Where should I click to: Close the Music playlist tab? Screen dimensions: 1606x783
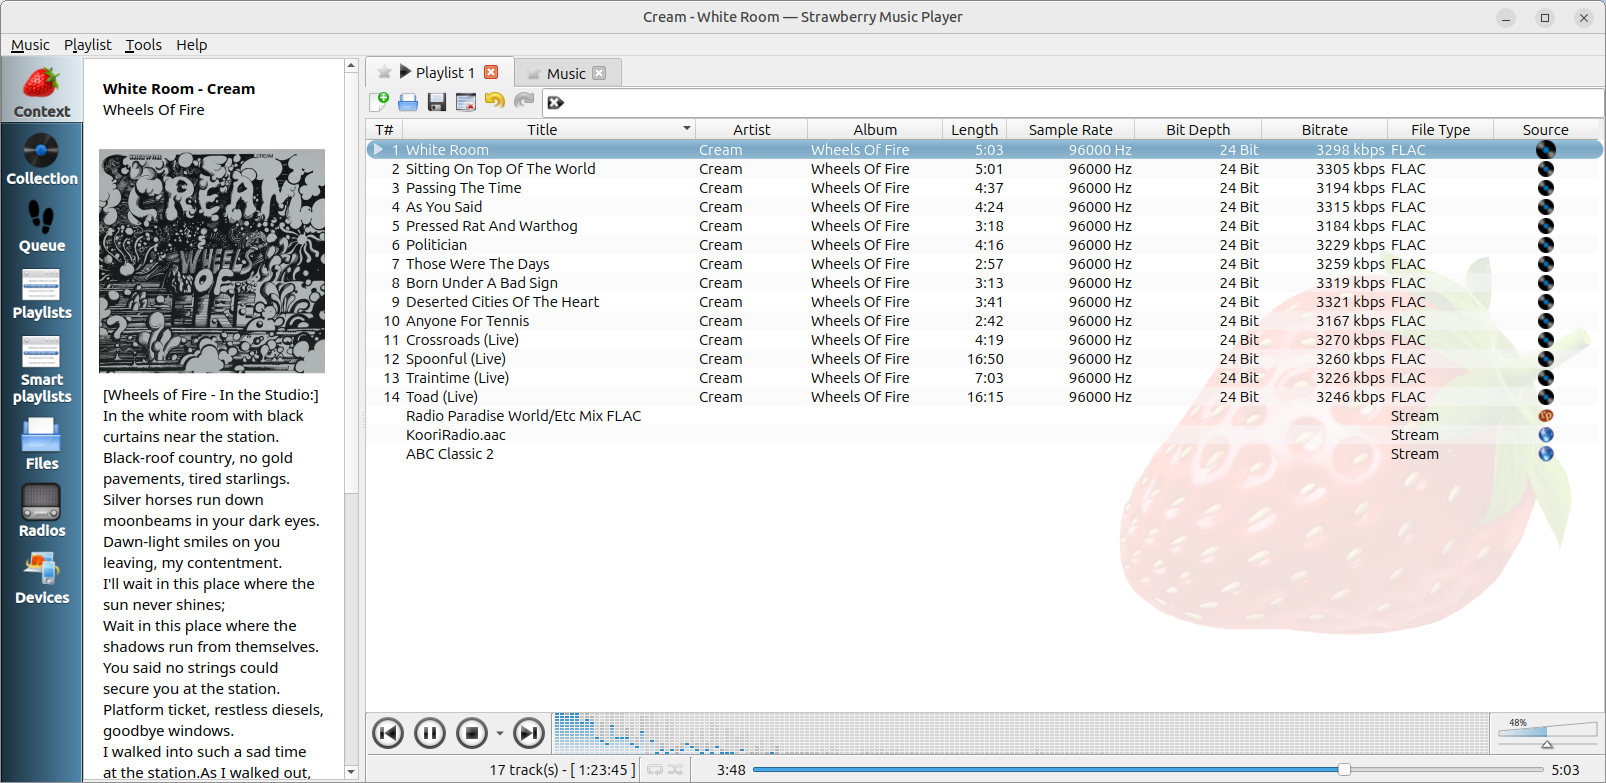[x=599, y=73]
